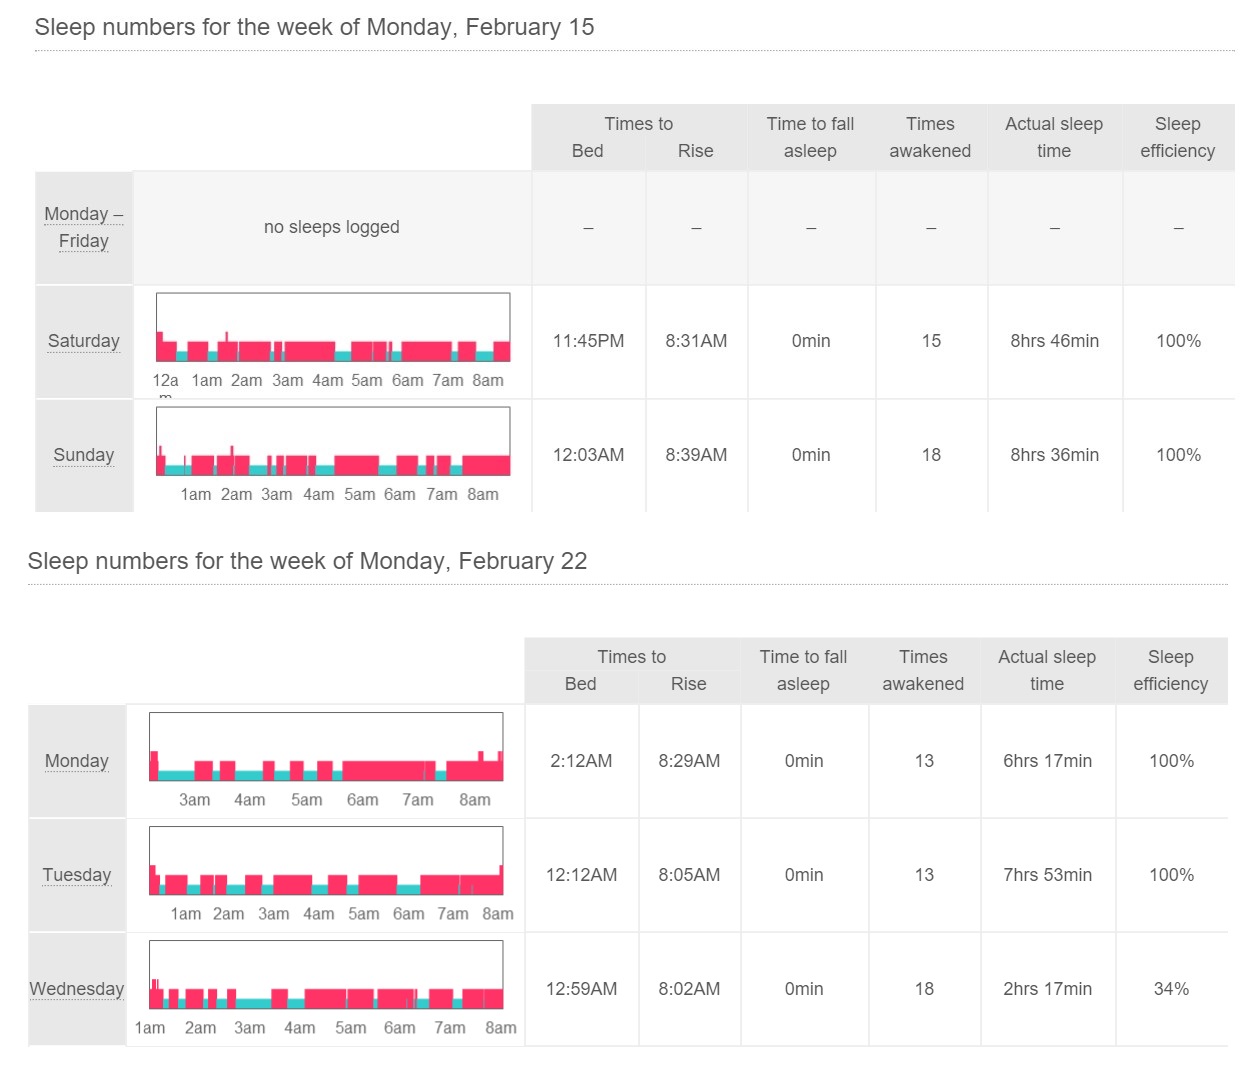Click the February 15 week heading

click(x=314, y=27)
